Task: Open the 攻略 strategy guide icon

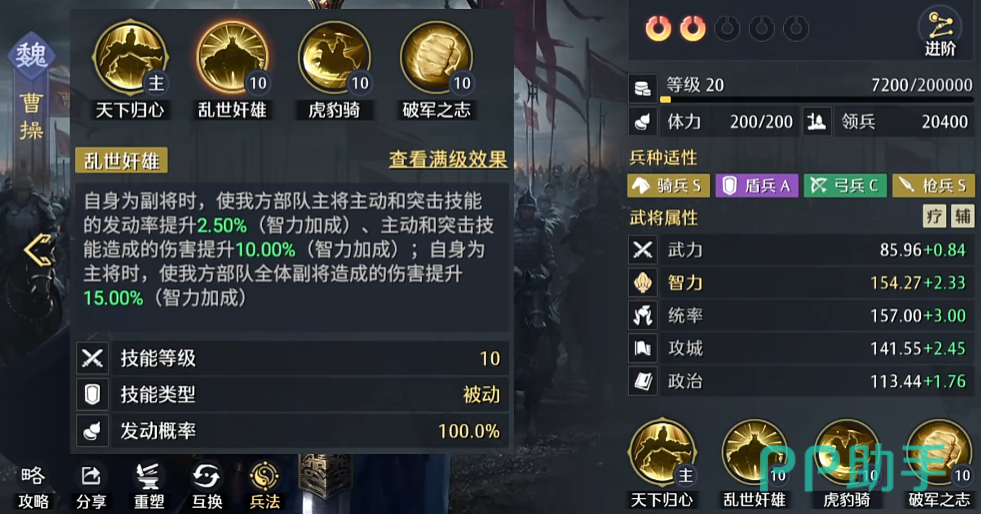Action: click(33, 487)
